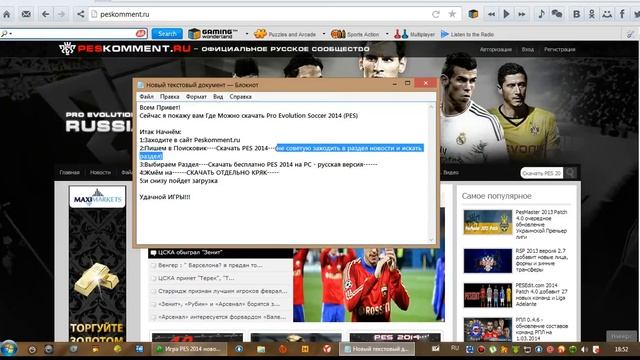Open Sports Action toolbar link
The image size is (640, 360).
tap(355, 34)
